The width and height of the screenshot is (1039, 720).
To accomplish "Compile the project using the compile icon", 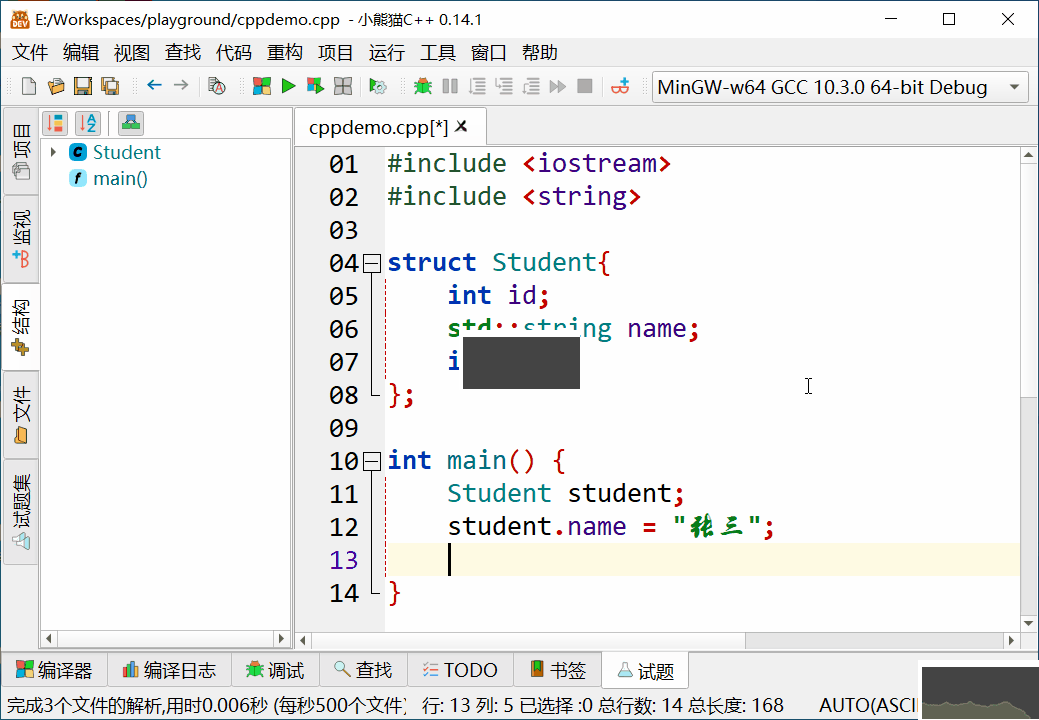I will pos(262,87).
